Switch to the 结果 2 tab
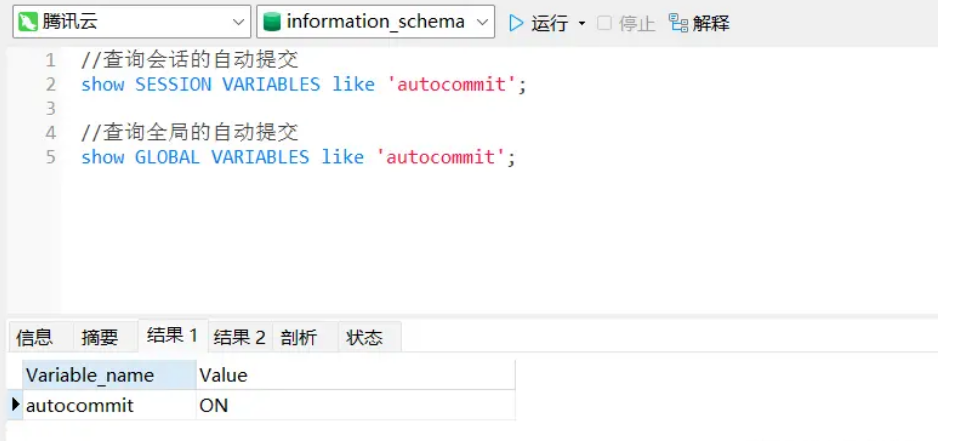The height and width of the screenshot is (441, 963). [240, 337]
